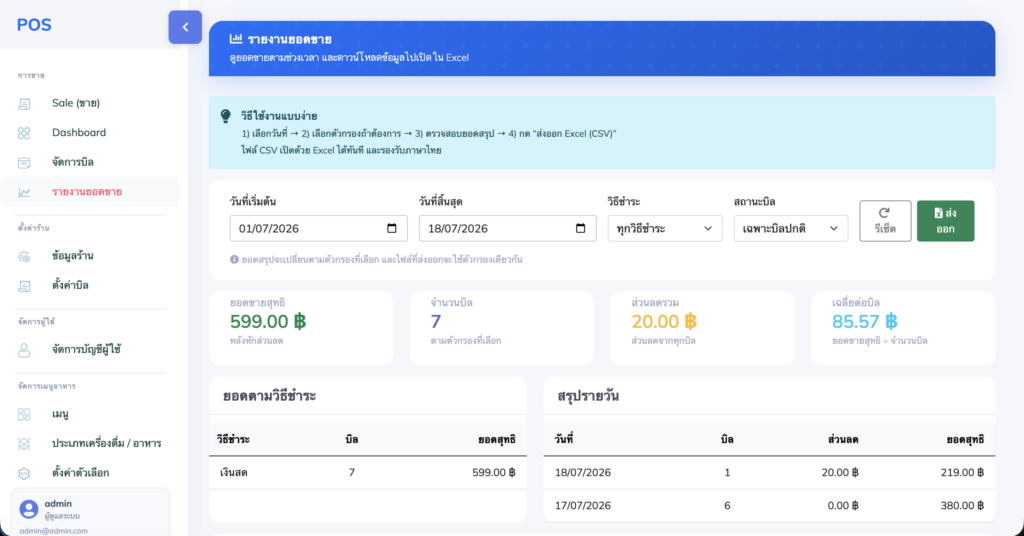Click the ตั้งค่าบิล sidebar icon
The width and height of the screenshot is (1024, 536).
click(24, 285)
